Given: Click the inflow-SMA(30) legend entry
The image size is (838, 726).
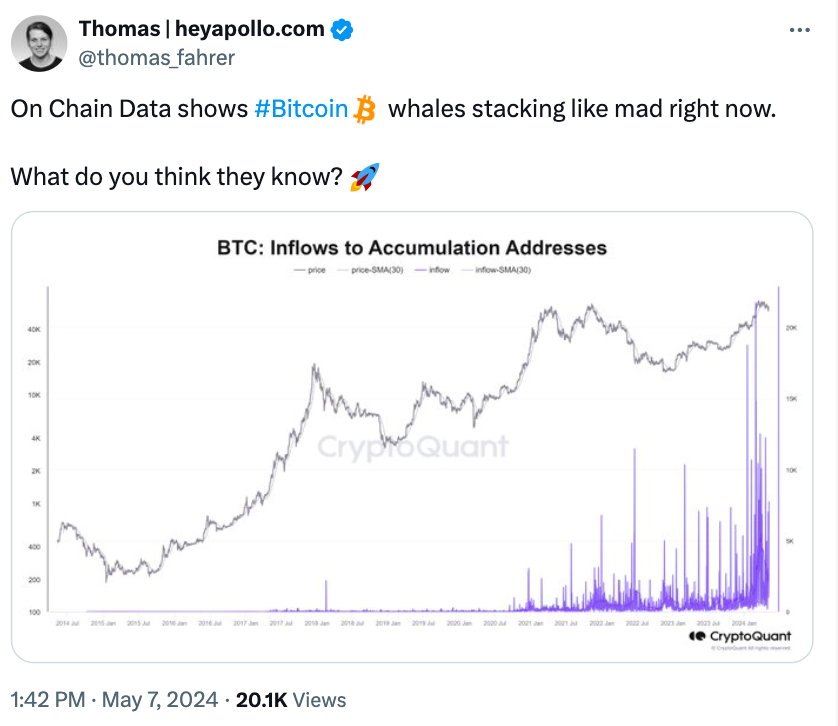Looking at the screenshot, I should 496,270.
